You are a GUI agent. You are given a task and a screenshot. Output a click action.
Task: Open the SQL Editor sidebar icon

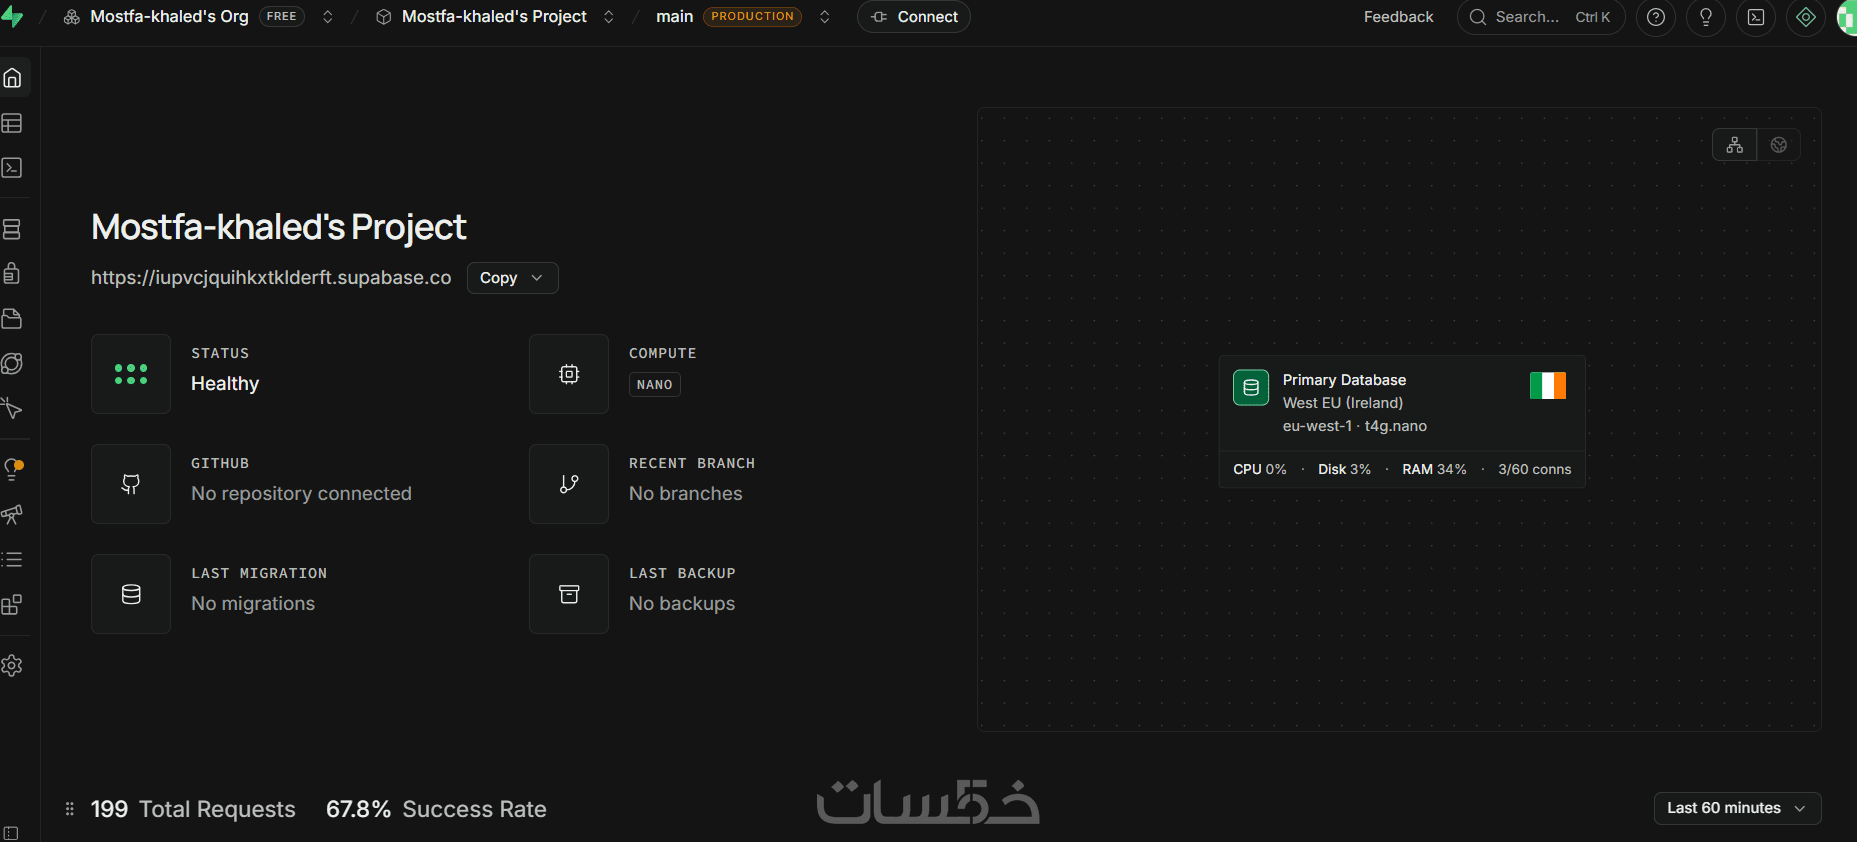pyautogui.click(x=13, y=168)
